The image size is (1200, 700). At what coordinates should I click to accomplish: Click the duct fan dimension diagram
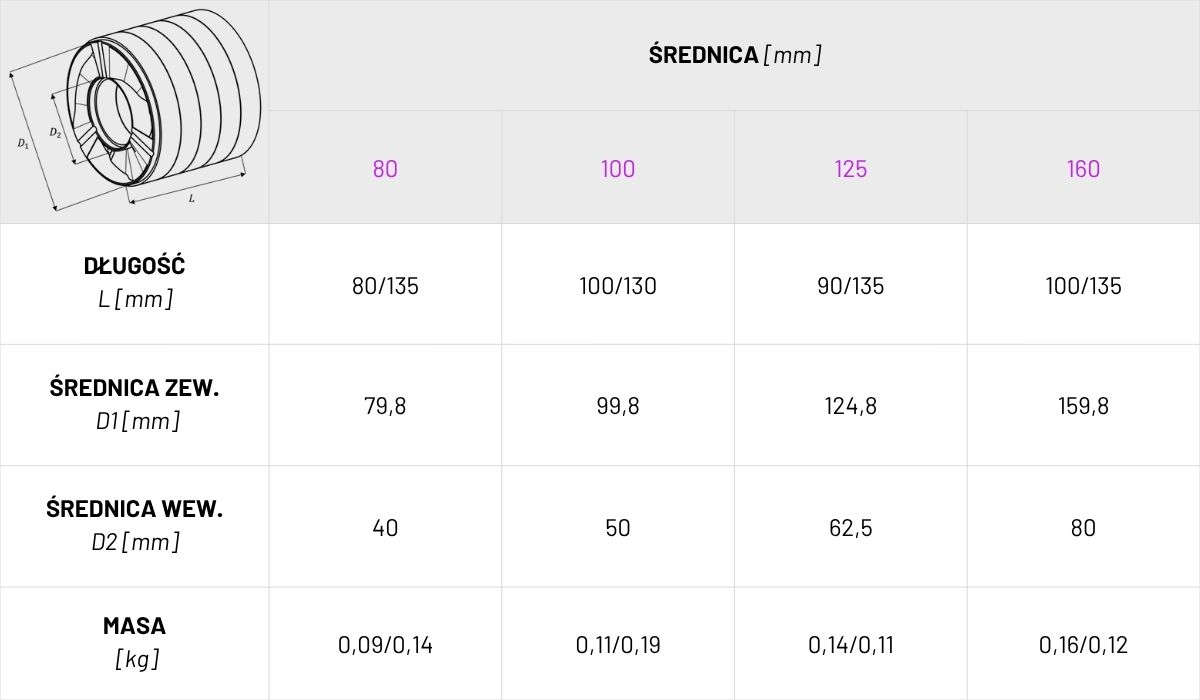point(135,110)
